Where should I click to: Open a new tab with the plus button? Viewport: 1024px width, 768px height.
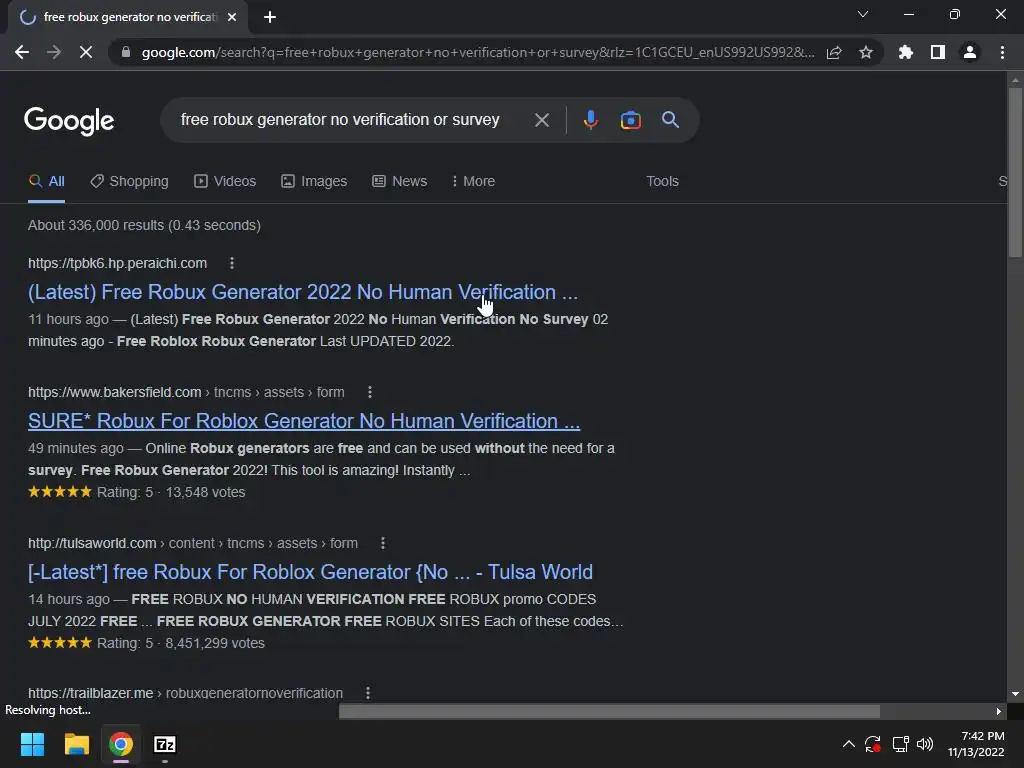coord(270,17)
